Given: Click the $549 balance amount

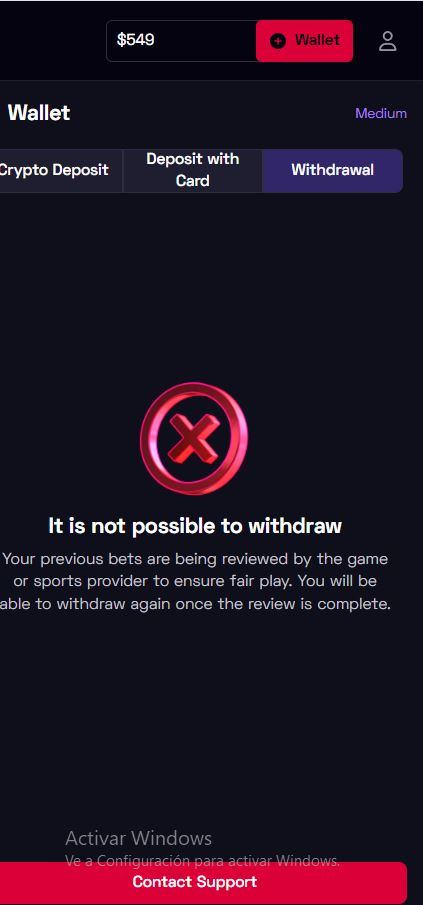Looking at the screenshot, I should click(x=136, y=40).
